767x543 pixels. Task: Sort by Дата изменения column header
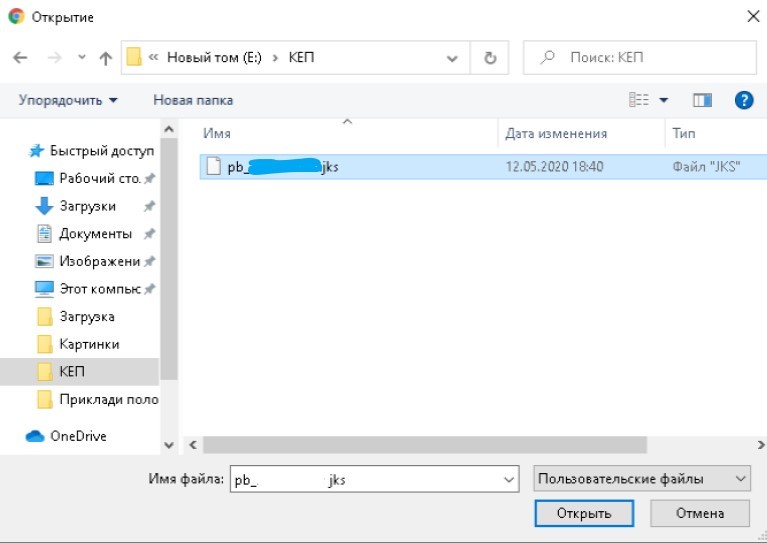(x=556, y=133)
